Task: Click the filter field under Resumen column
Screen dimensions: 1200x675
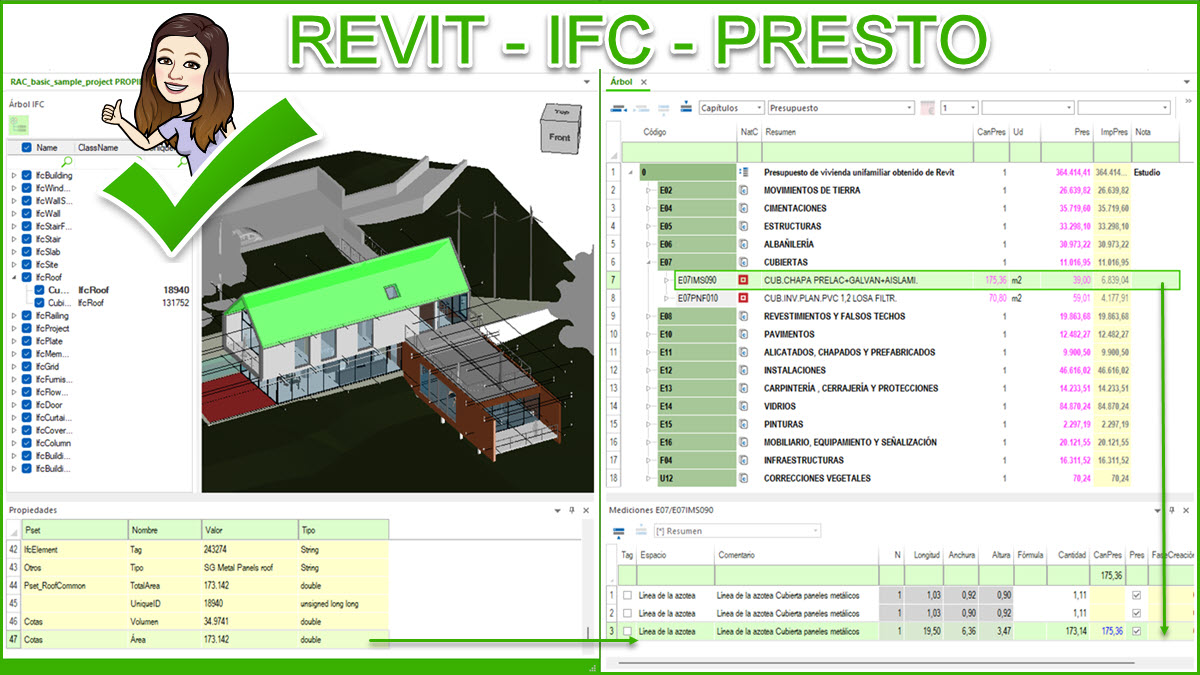Action: pos(866,152)
